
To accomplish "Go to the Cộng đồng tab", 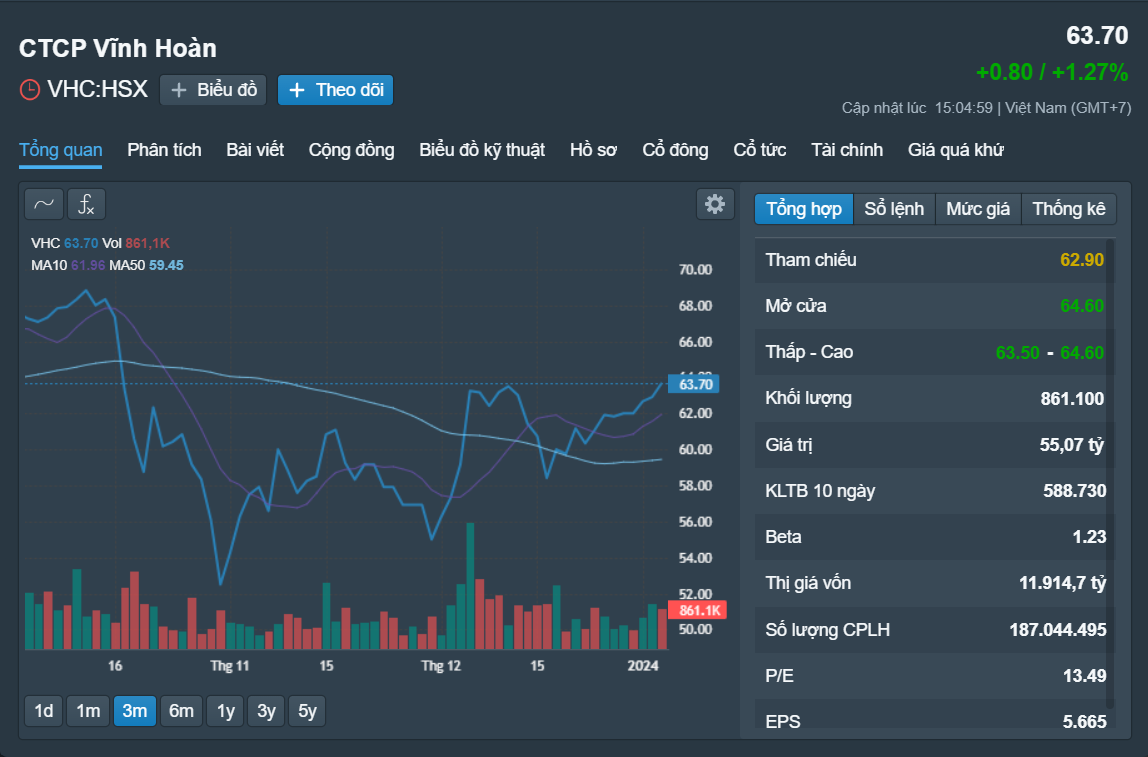I will click(x=351, y=150).
